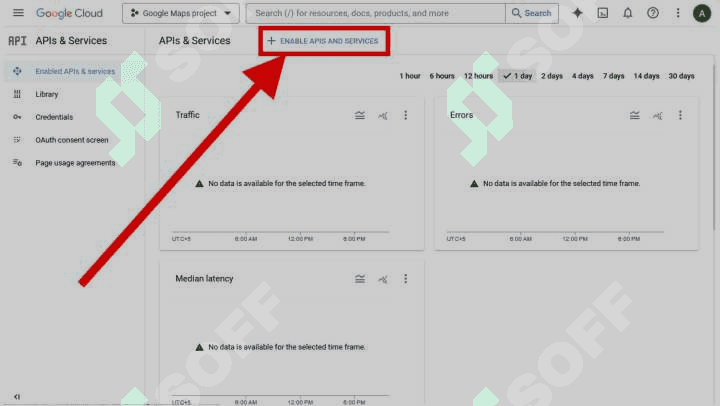
Task: Select the 6 hours time range
Action: click(442, 76)
